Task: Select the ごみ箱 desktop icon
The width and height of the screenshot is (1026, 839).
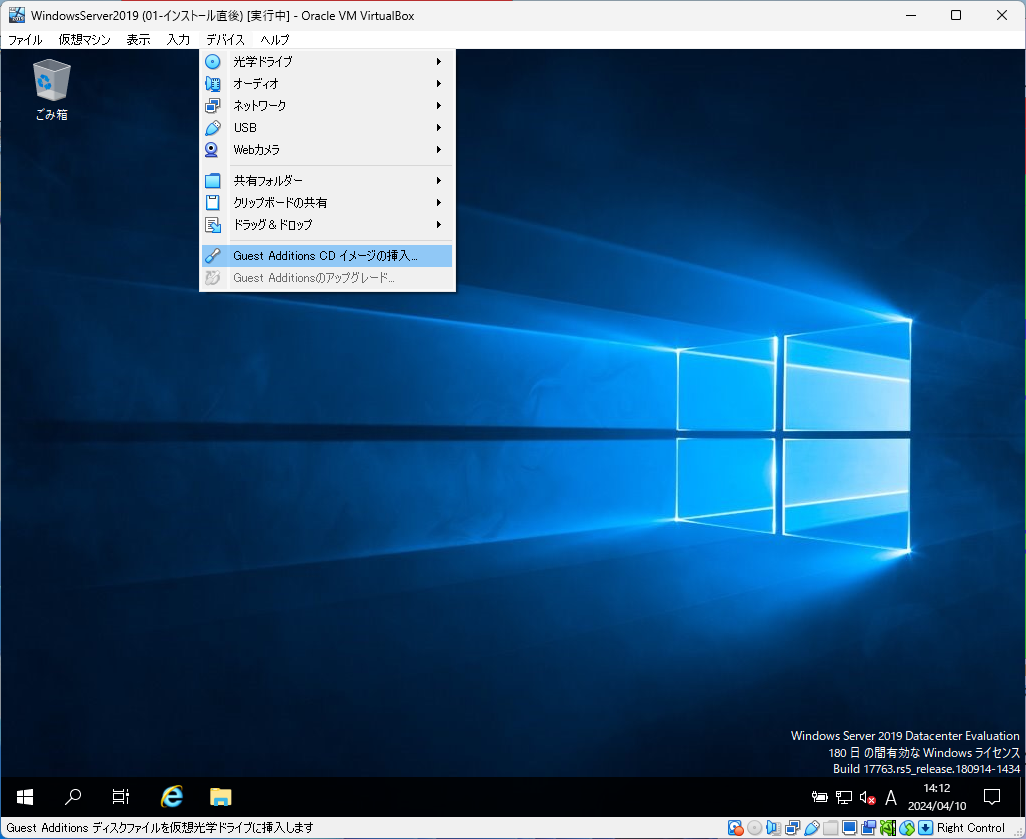Action: coord(51,90)
